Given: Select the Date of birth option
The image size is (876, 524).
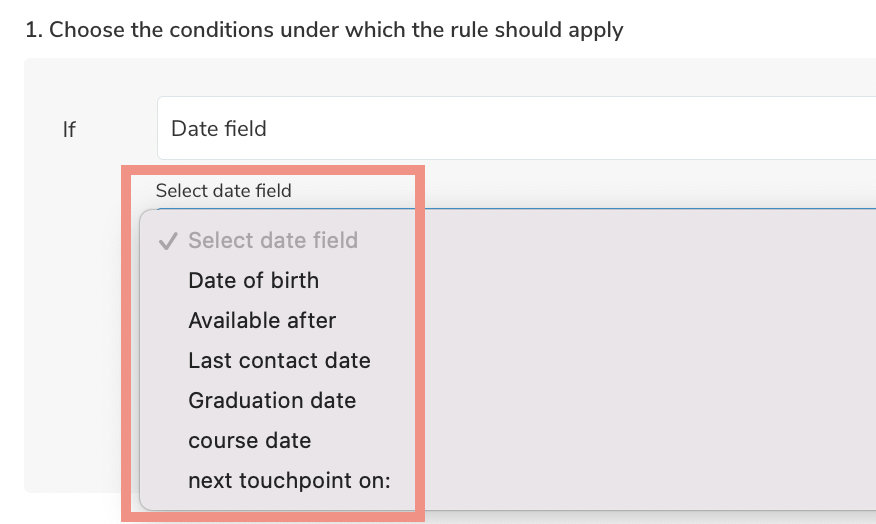Looking at the screenshot, I should (253, 280).
